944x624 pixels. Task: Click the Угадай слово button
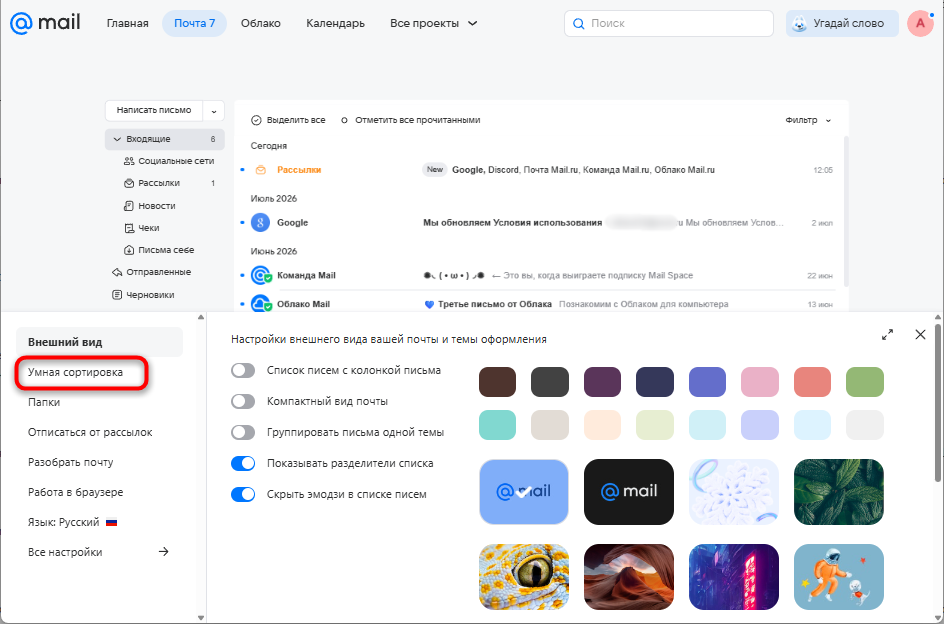pyautogui.click(x=842, y=23)
